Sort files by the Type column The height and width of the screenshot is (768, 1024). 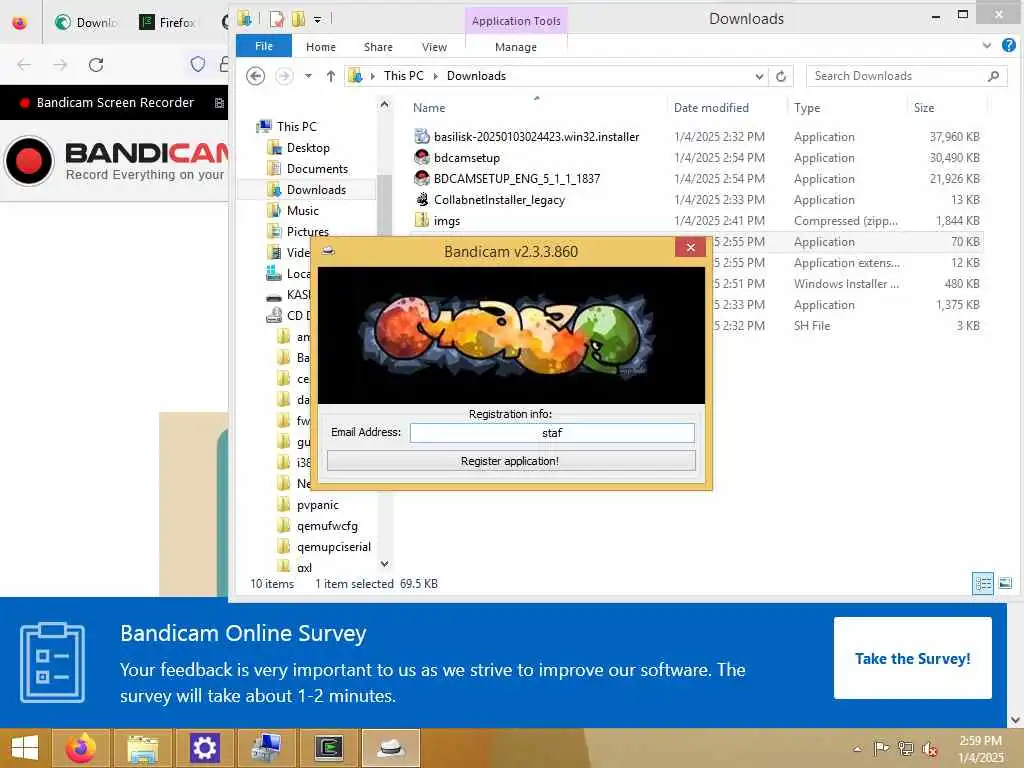807,108
